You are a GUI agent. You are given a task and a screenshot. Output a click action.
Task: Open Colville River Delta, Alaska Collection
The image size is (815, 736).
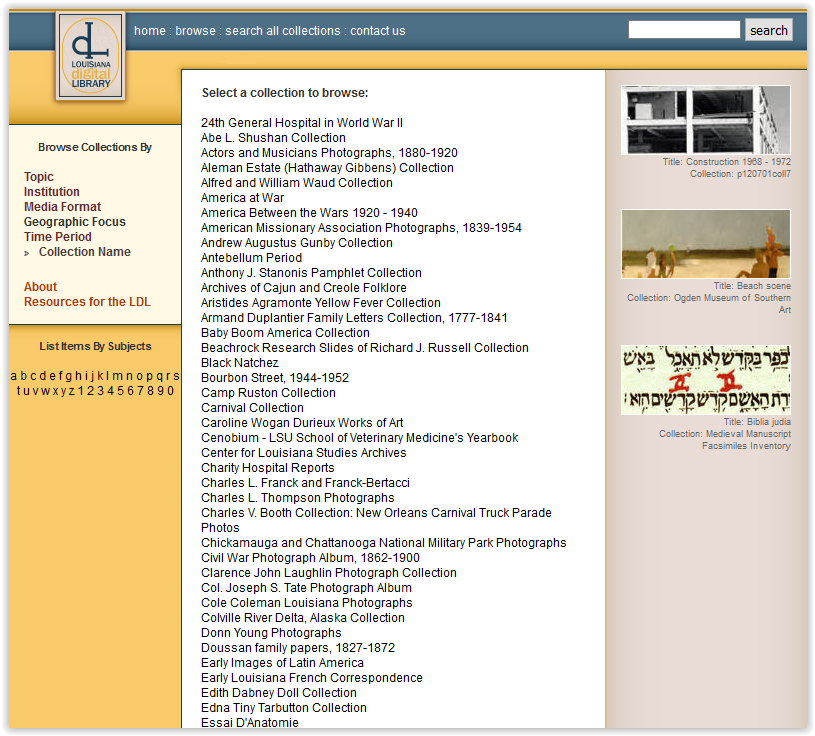click(x=303, y=619)
